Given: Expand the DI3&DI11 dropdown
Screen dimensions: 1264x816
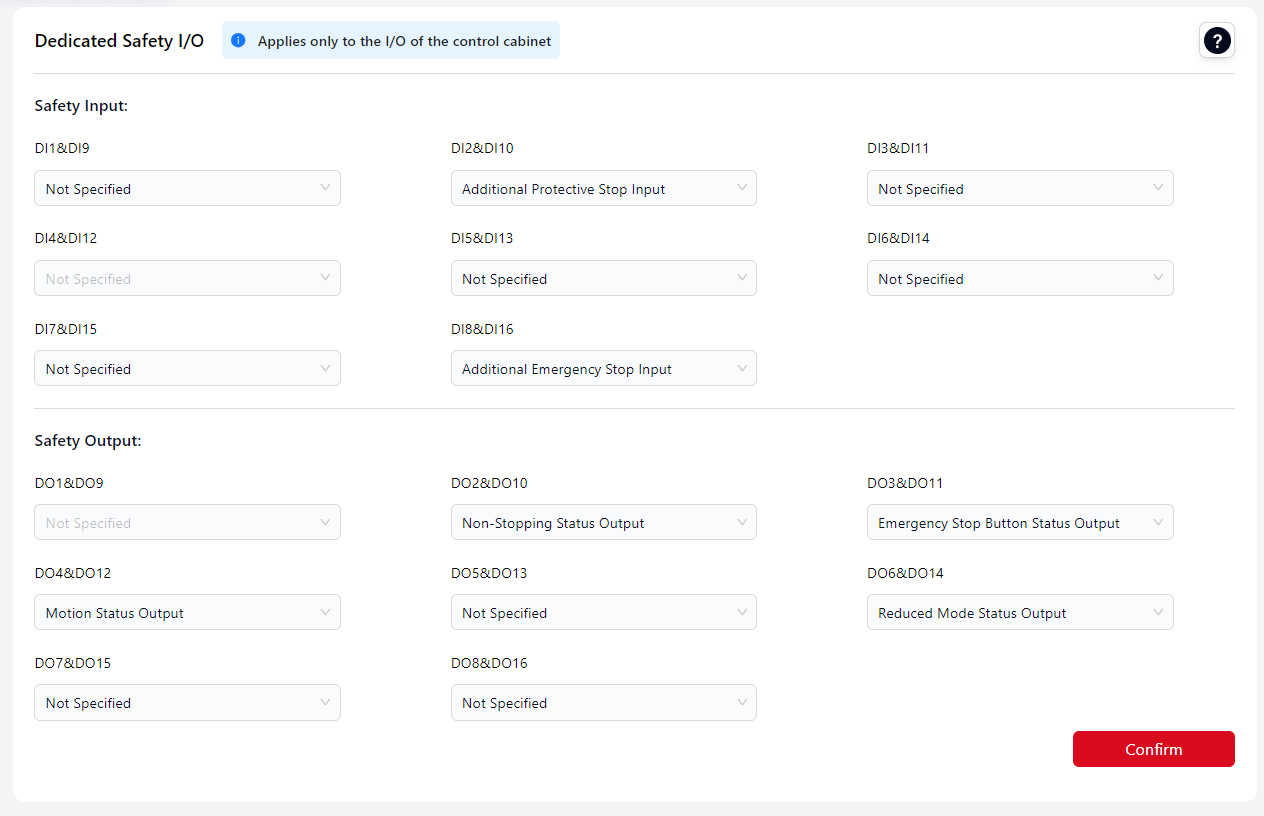Looking at the screenshot, I should pyautogui.click(x=1019, y=188).
